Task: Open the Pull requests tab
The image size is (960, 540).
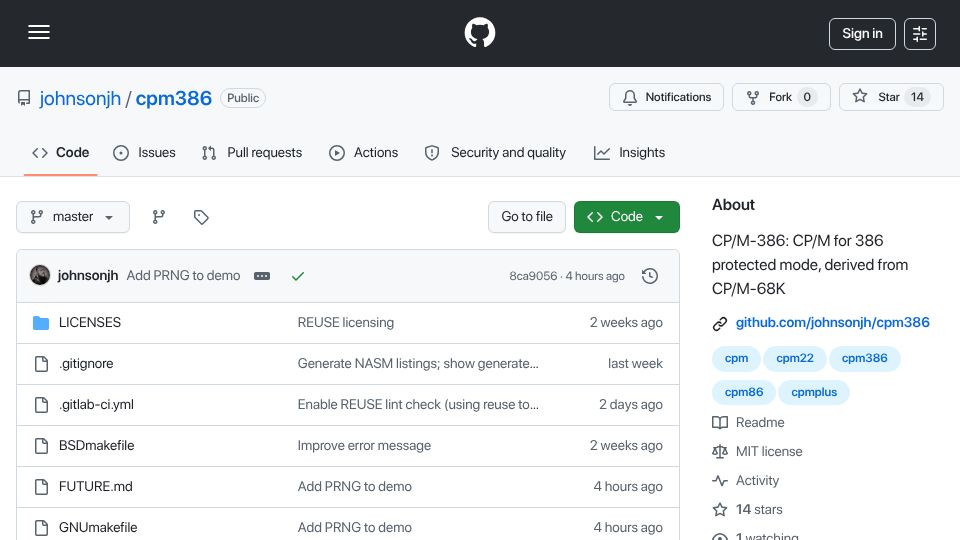Action: point(252,152)
